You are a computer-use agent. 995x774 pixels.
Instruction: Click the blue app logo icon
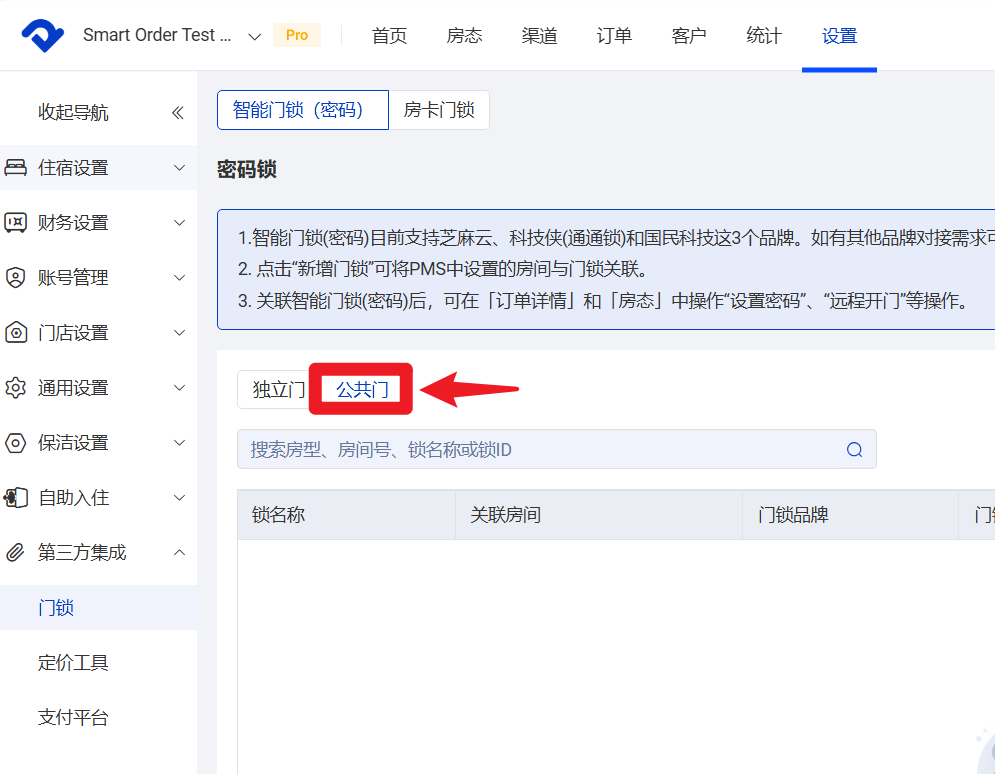click(x=43, y=36)
